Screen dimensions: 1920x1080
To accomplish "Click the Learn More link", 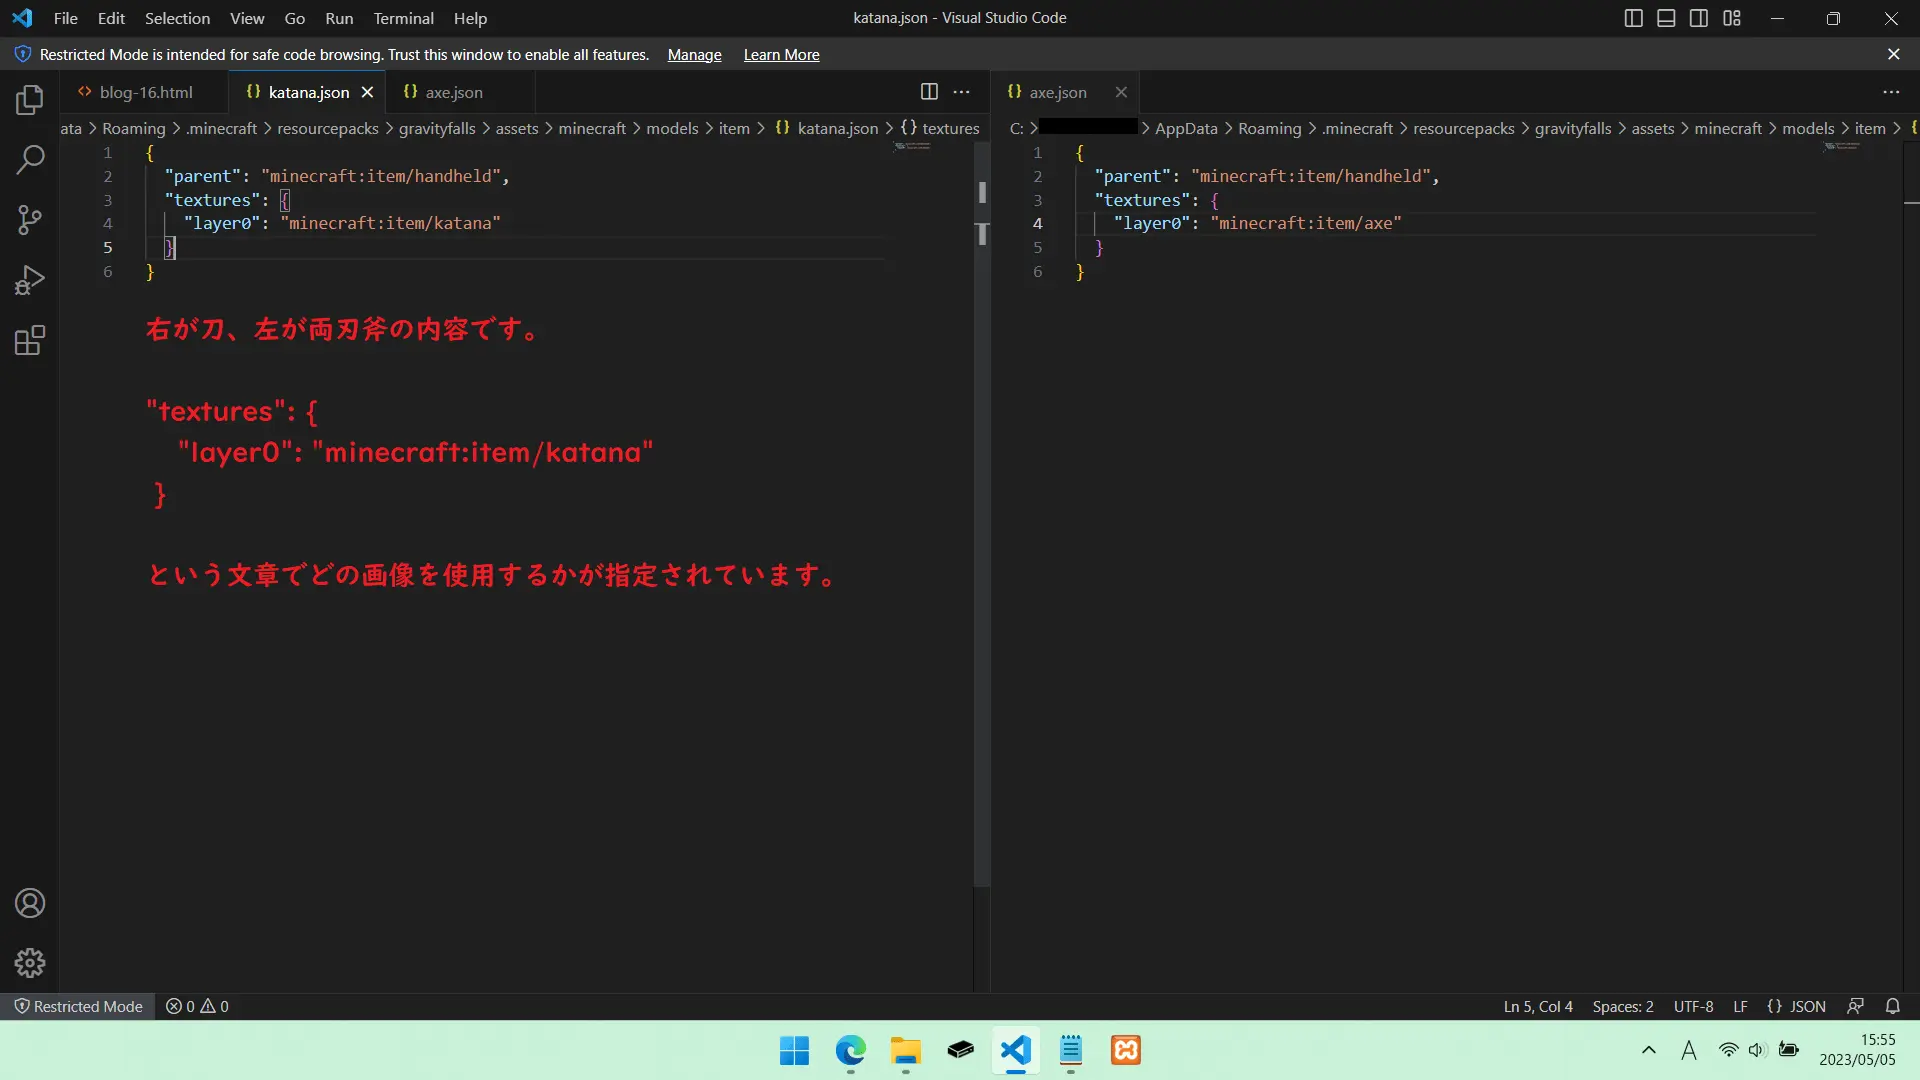I will coord(781,55).
